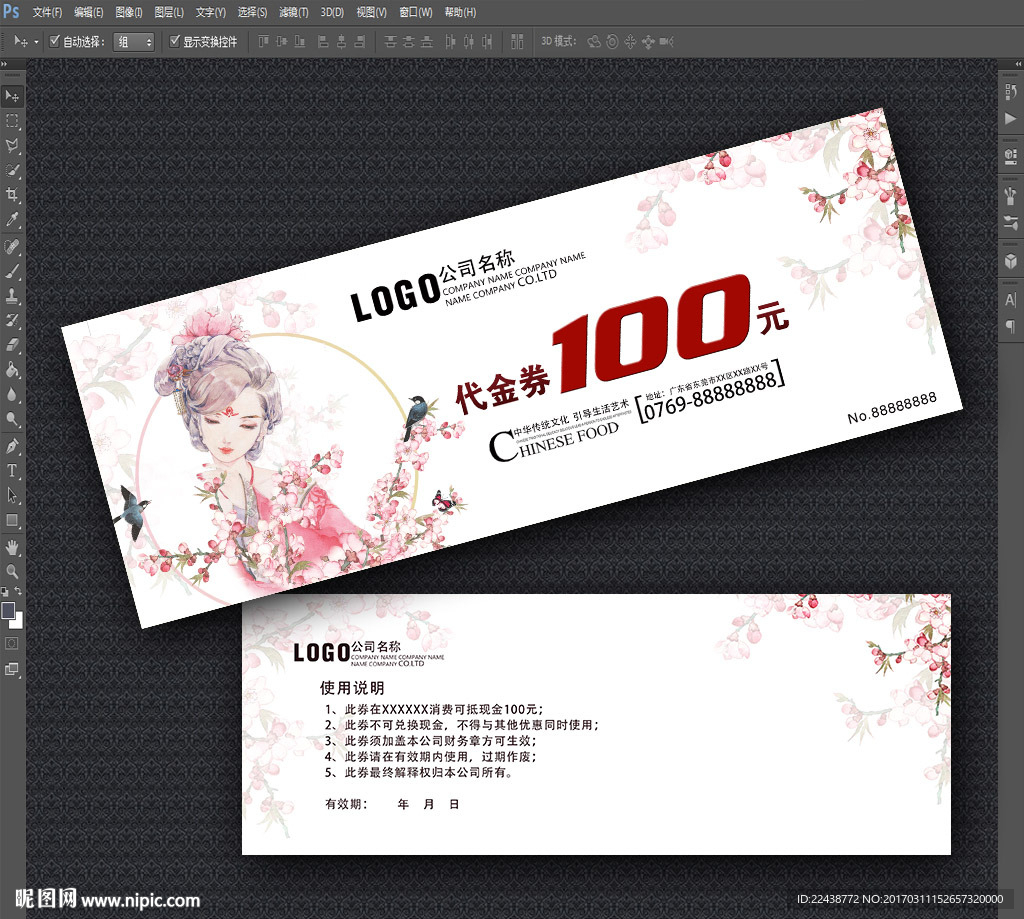
Task: Select the History Brush tool
Action: (12, 321)
